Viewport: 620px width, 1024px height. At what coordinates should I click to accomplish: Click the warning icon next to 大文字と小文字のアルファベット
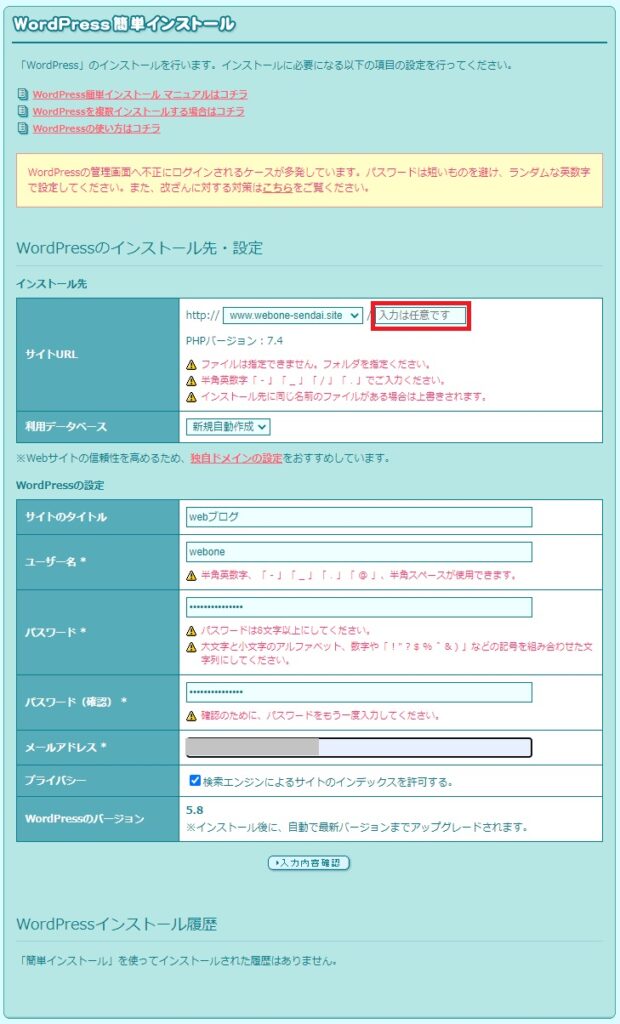pos(191,647)
